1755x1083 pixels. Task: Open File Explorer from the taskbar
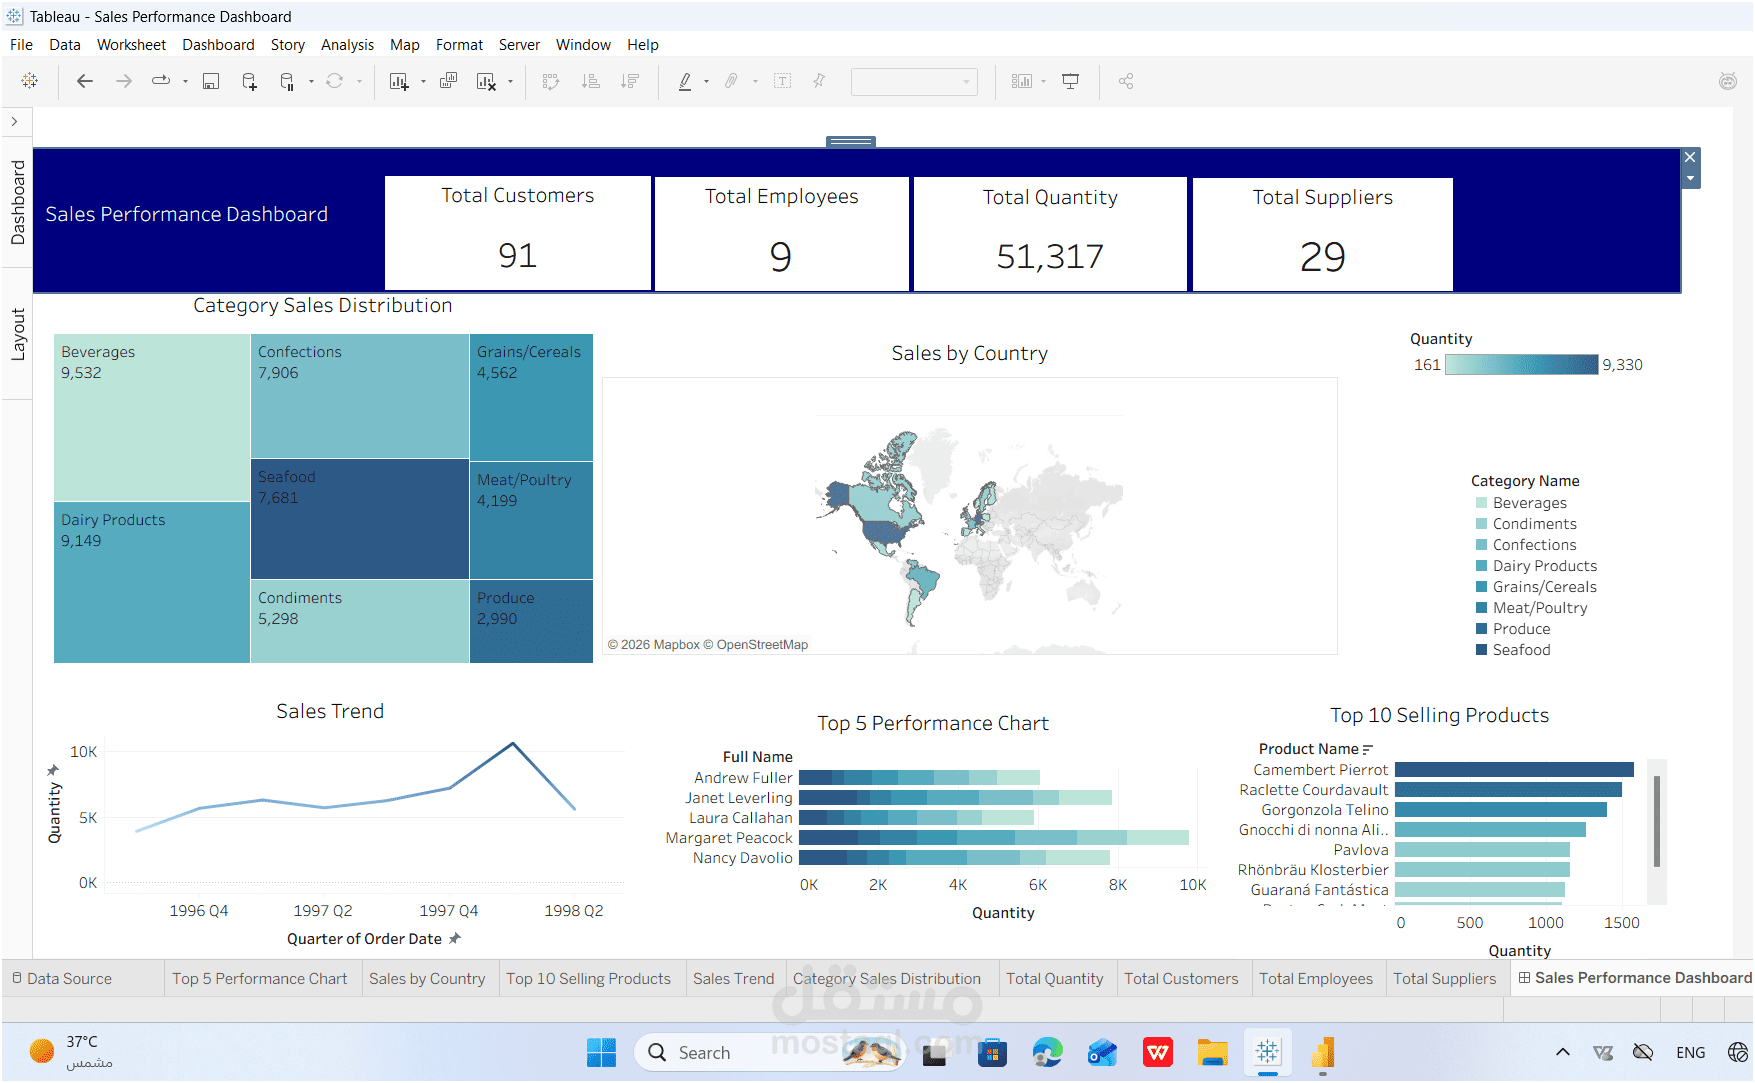(x=1212, y=1053)
